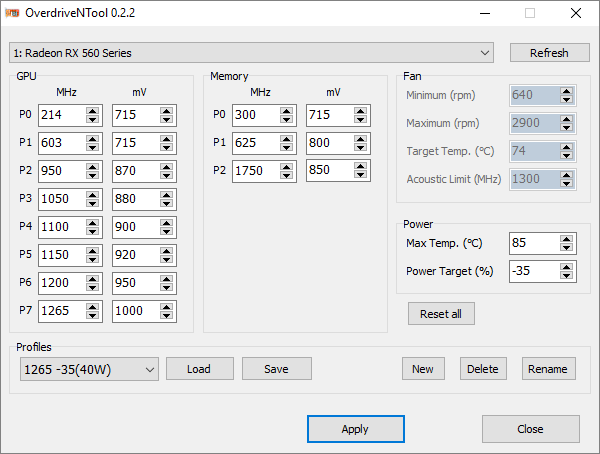The height and width of the screenshot is (454, 600).
Task: Close the OverdriveNTool window with X
Action: [576, 13]
